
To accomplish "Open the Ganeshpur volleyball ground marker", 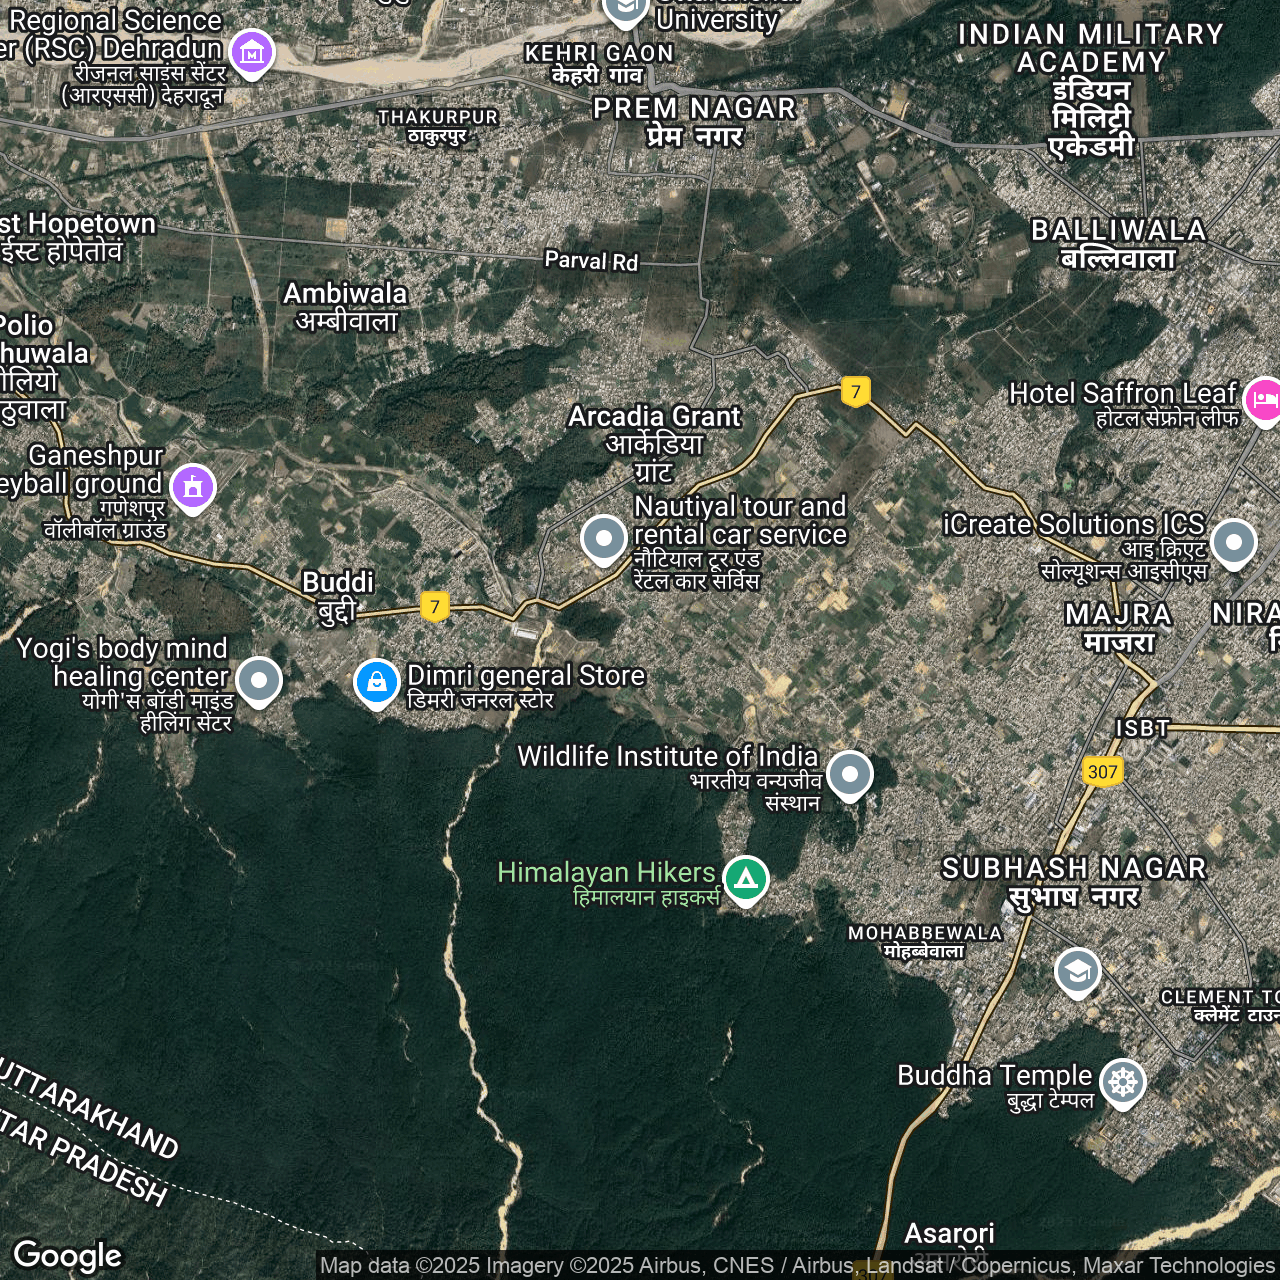I will [x=193, y=486].
